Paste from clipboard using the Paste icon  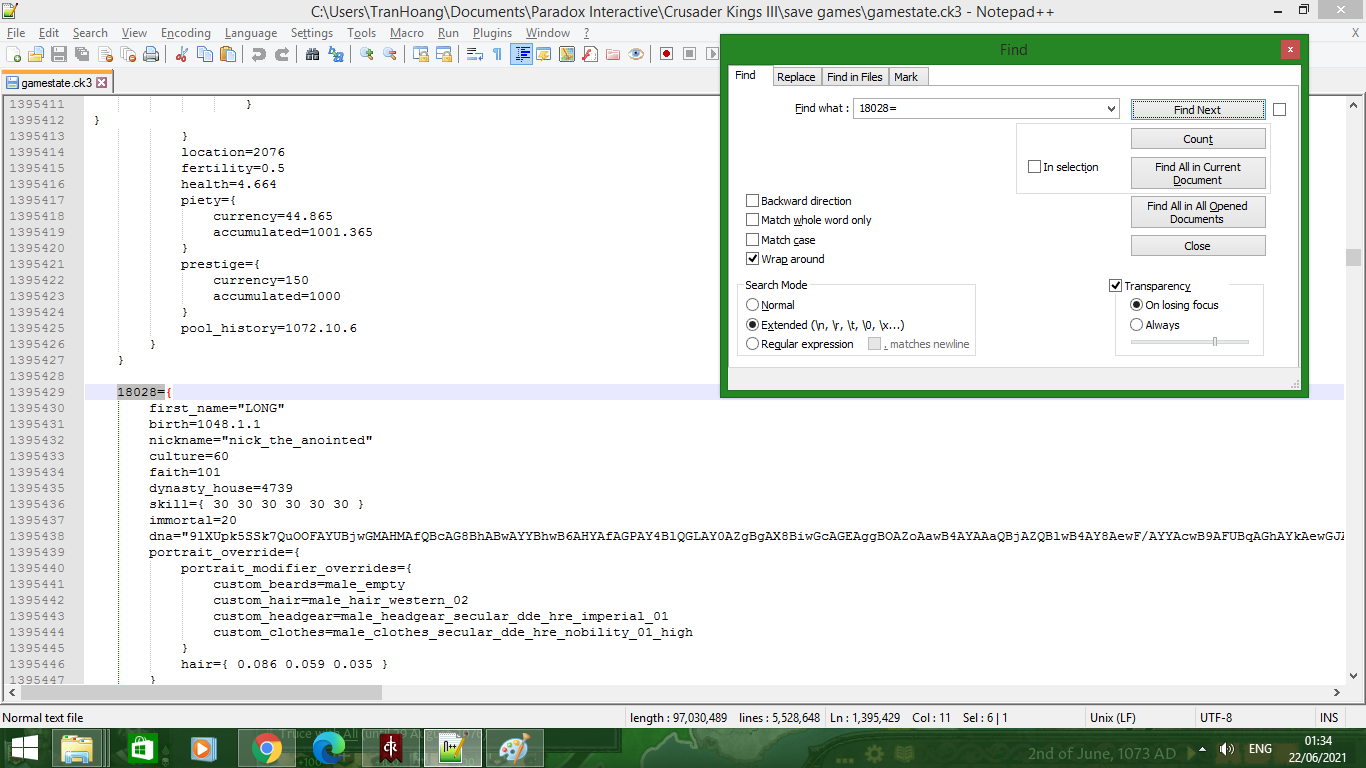pyautogui.click(x=228, y=54)
